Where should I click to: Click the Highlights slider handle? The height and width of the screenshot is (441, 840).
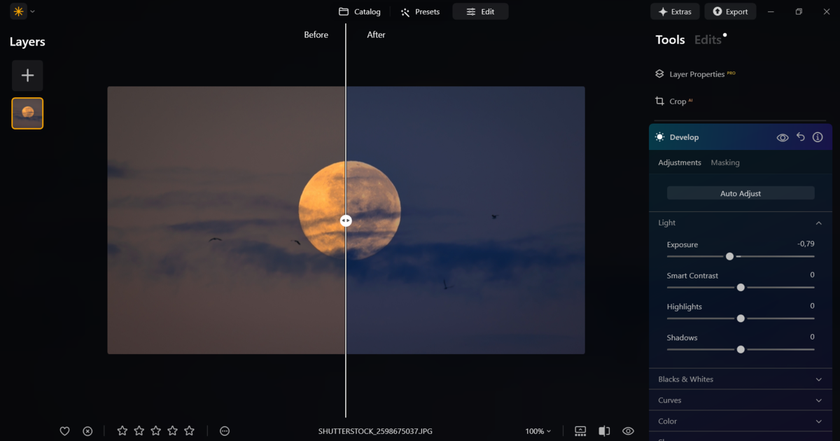pyautogui.click(x=740, y=319)
